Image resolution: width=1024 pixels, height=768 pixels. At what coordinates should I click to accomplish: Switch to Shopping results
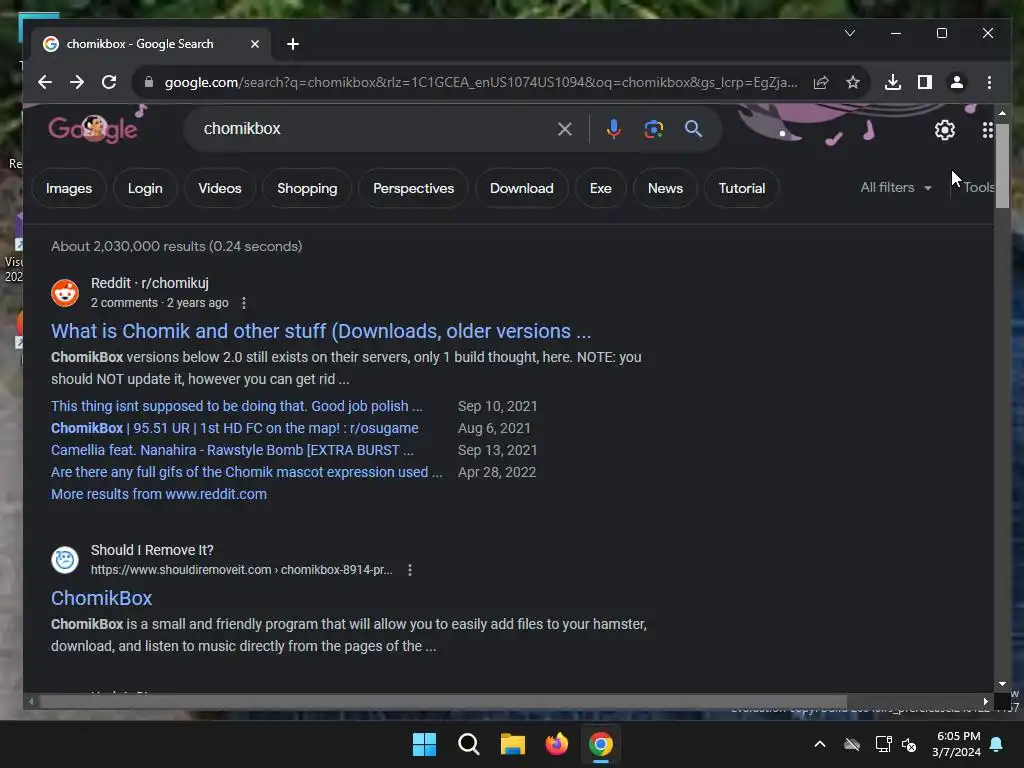pos(307,188)
